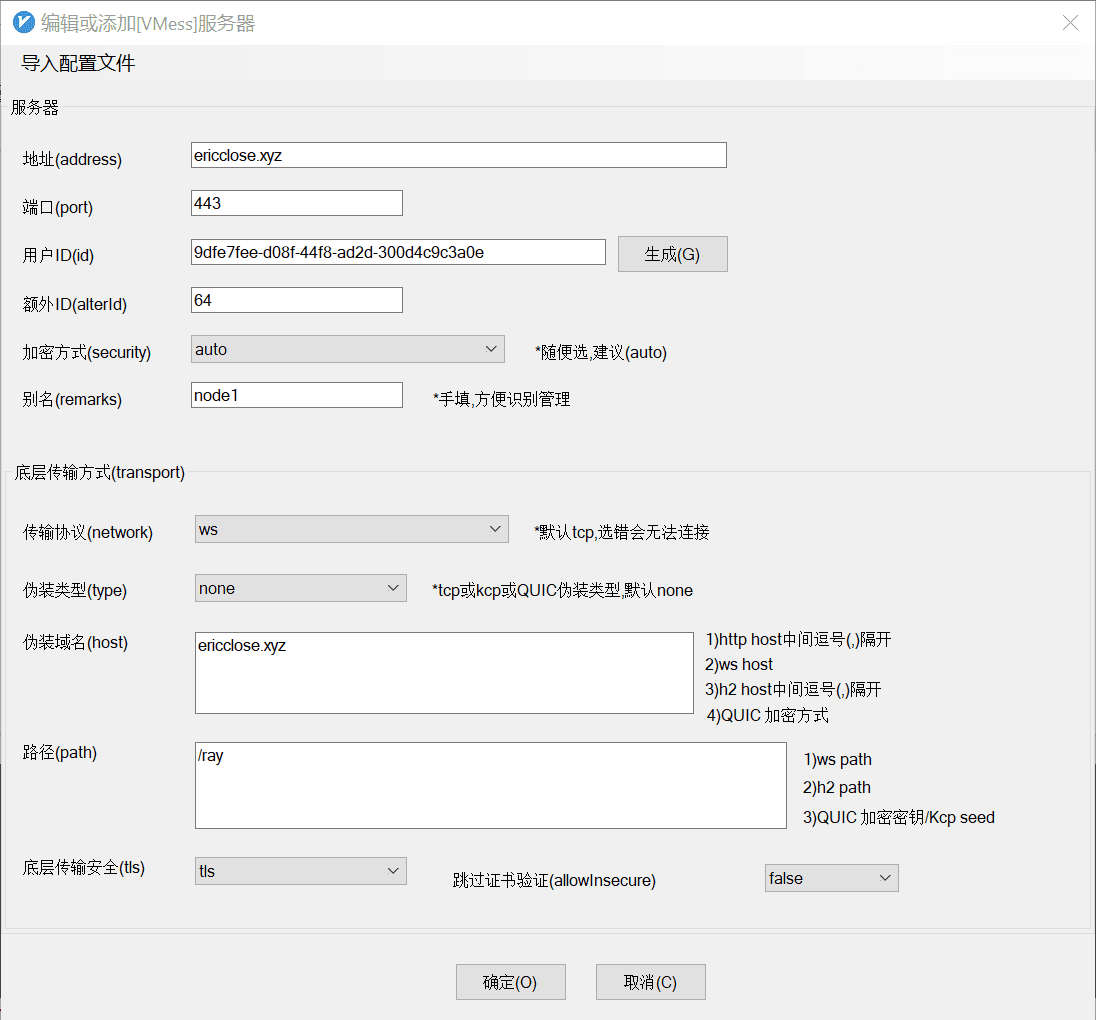Click the 端口(port) label
Screen dimensions: 1096x1020
click(x=57, y=208)
